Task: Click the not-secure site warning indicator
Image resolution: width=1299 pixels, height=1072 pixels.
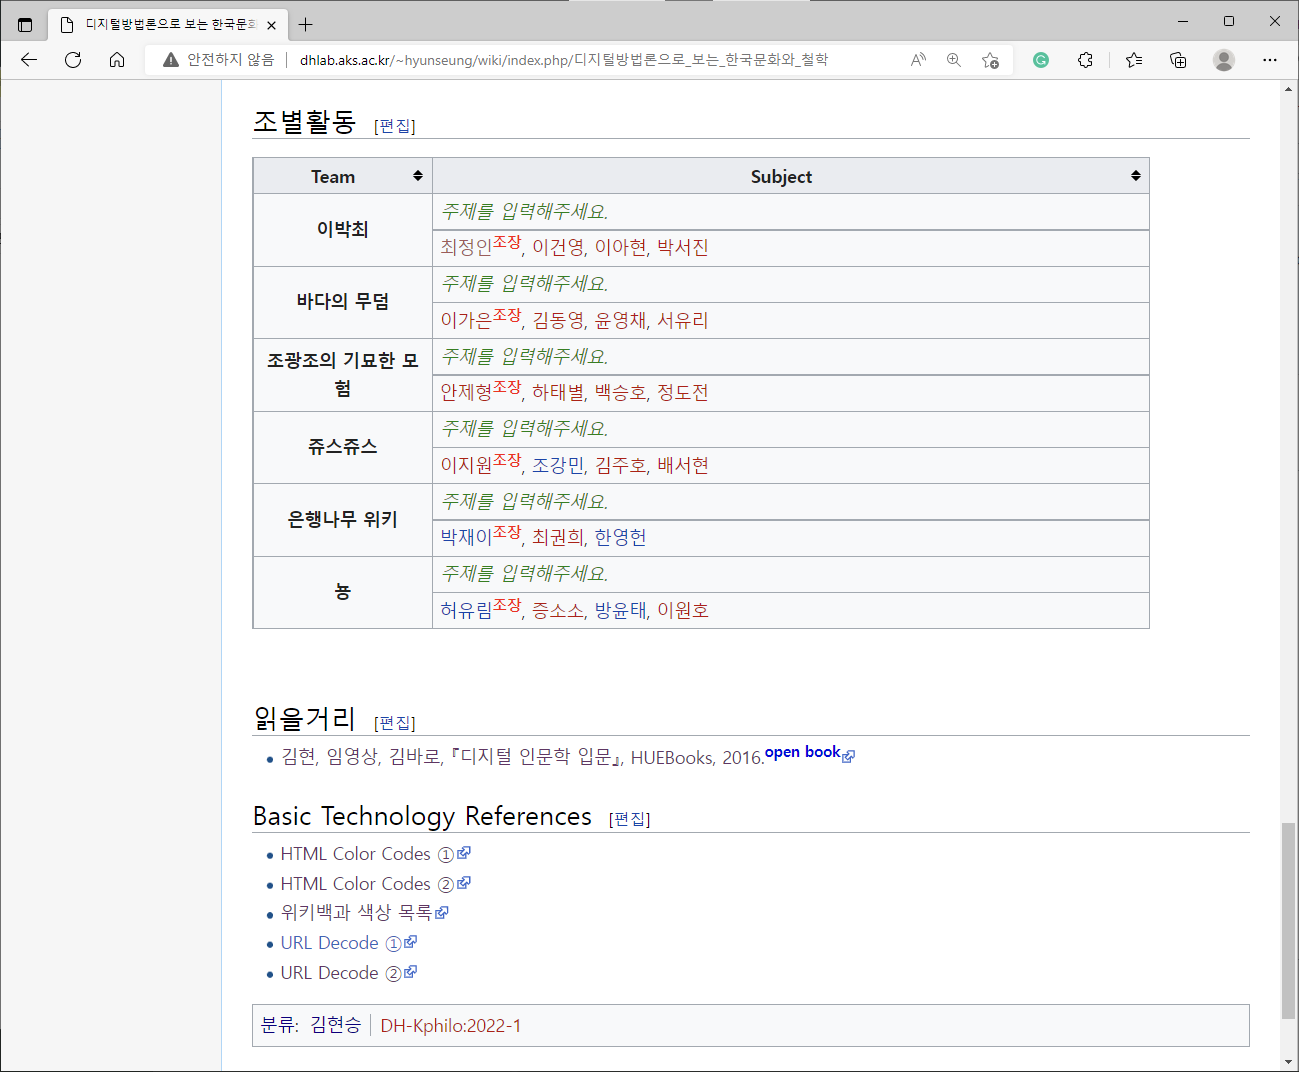Action: click(x=218, y=60)
